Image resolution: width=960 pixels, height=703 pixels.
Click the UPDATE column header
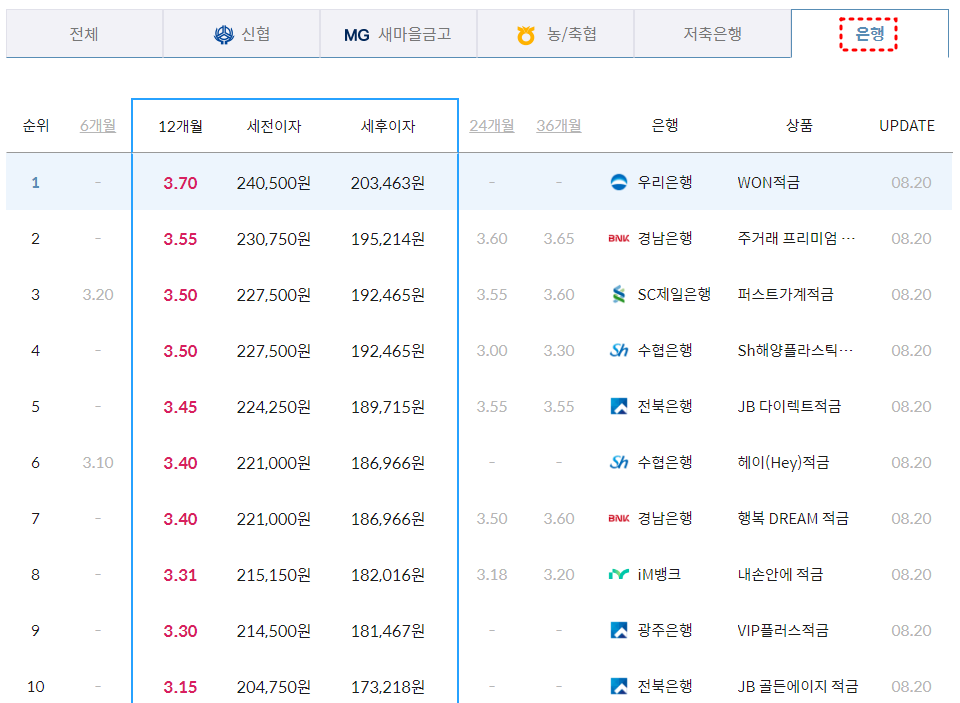907,126
